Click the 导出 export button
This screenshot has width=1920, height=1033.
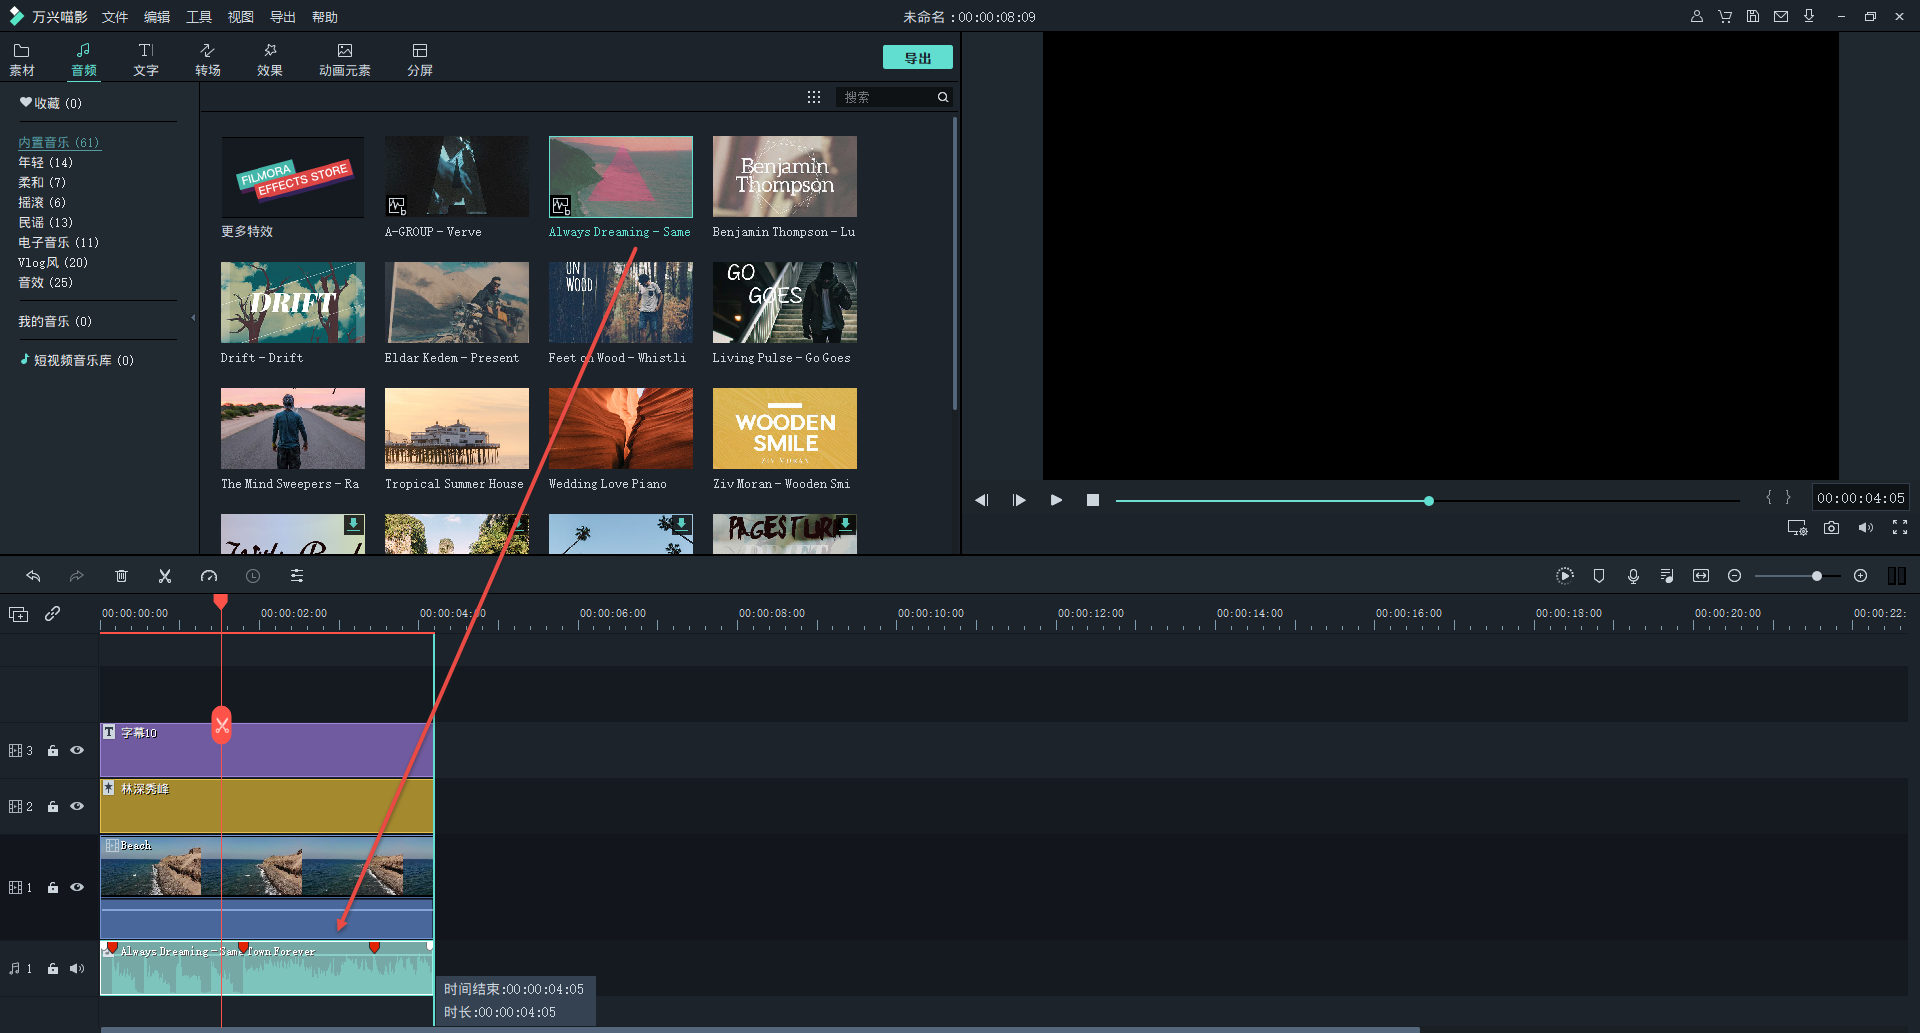click(x=917, y=58)
